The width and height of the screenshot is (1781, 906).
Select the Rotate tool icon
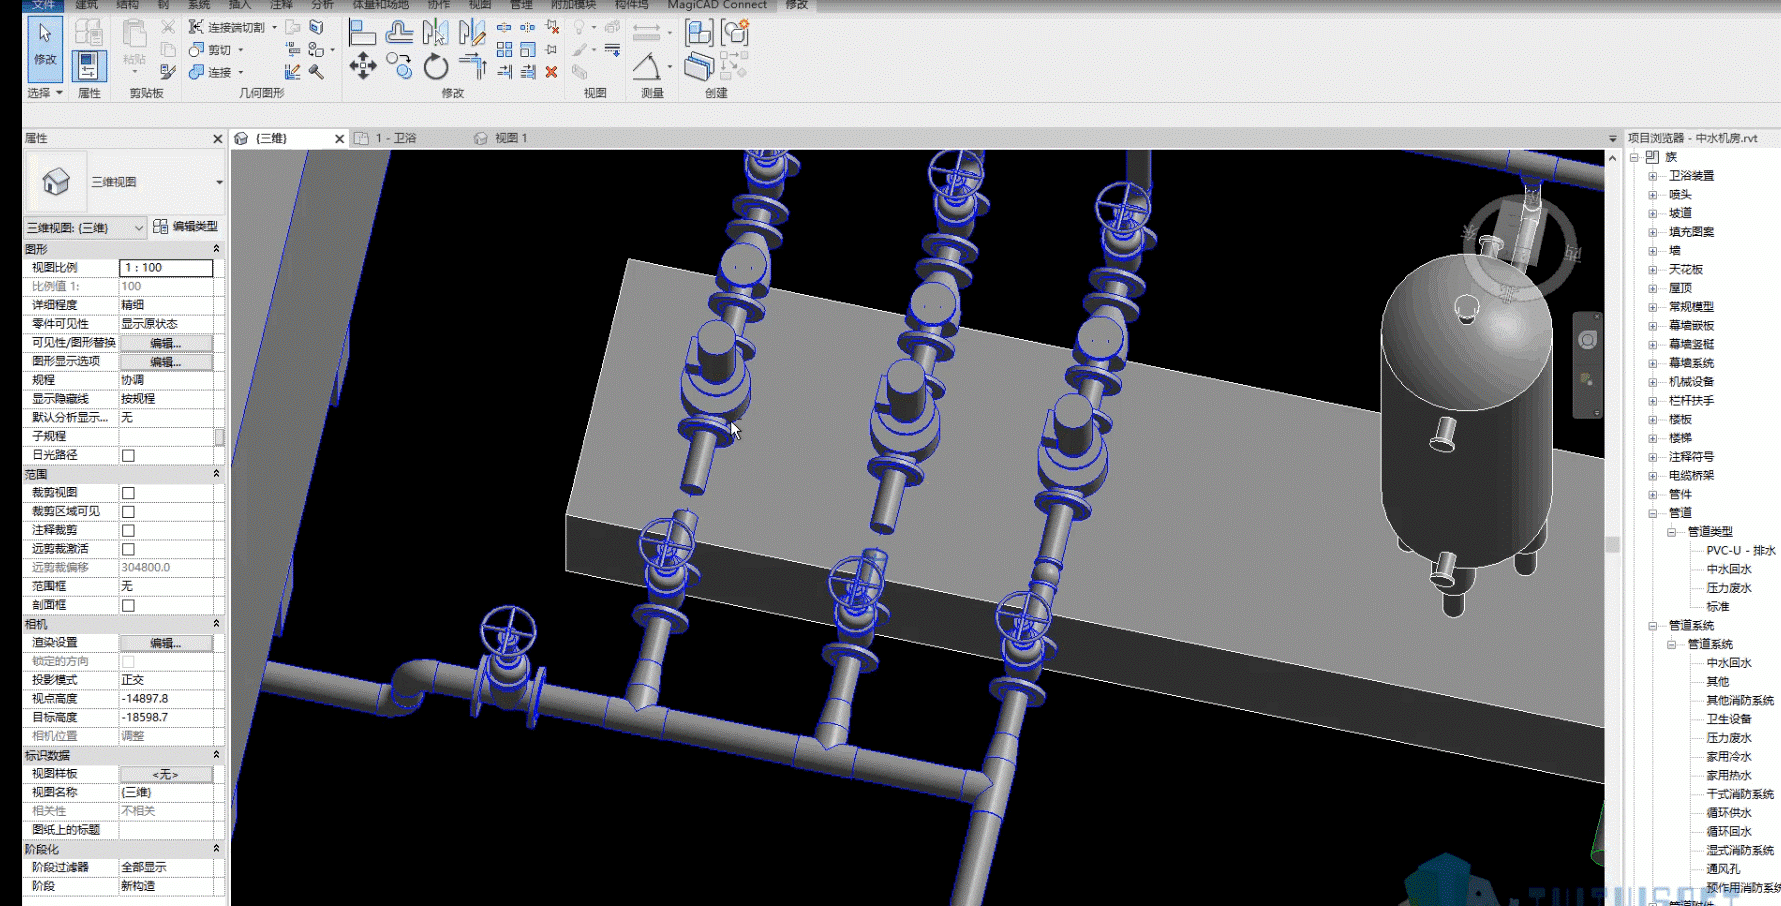435,67
